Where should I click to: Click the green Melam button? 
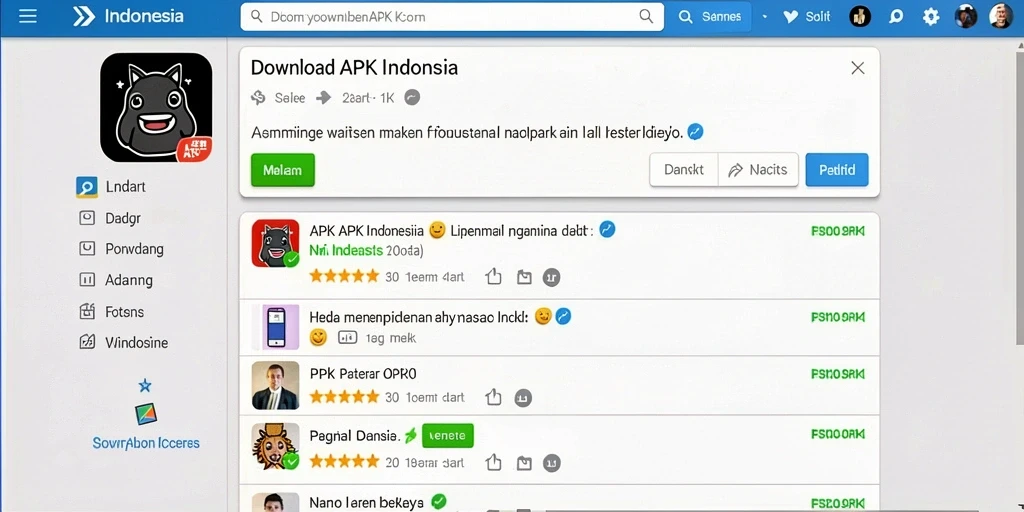point(283,170)
